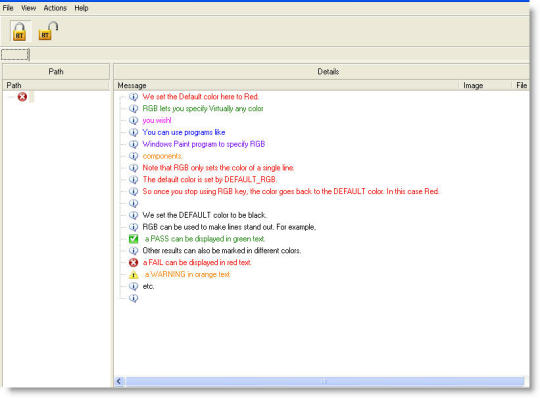This screenshot has width=540, height=398.
Task: Sort by the Path column header
Action: [56, 85]
